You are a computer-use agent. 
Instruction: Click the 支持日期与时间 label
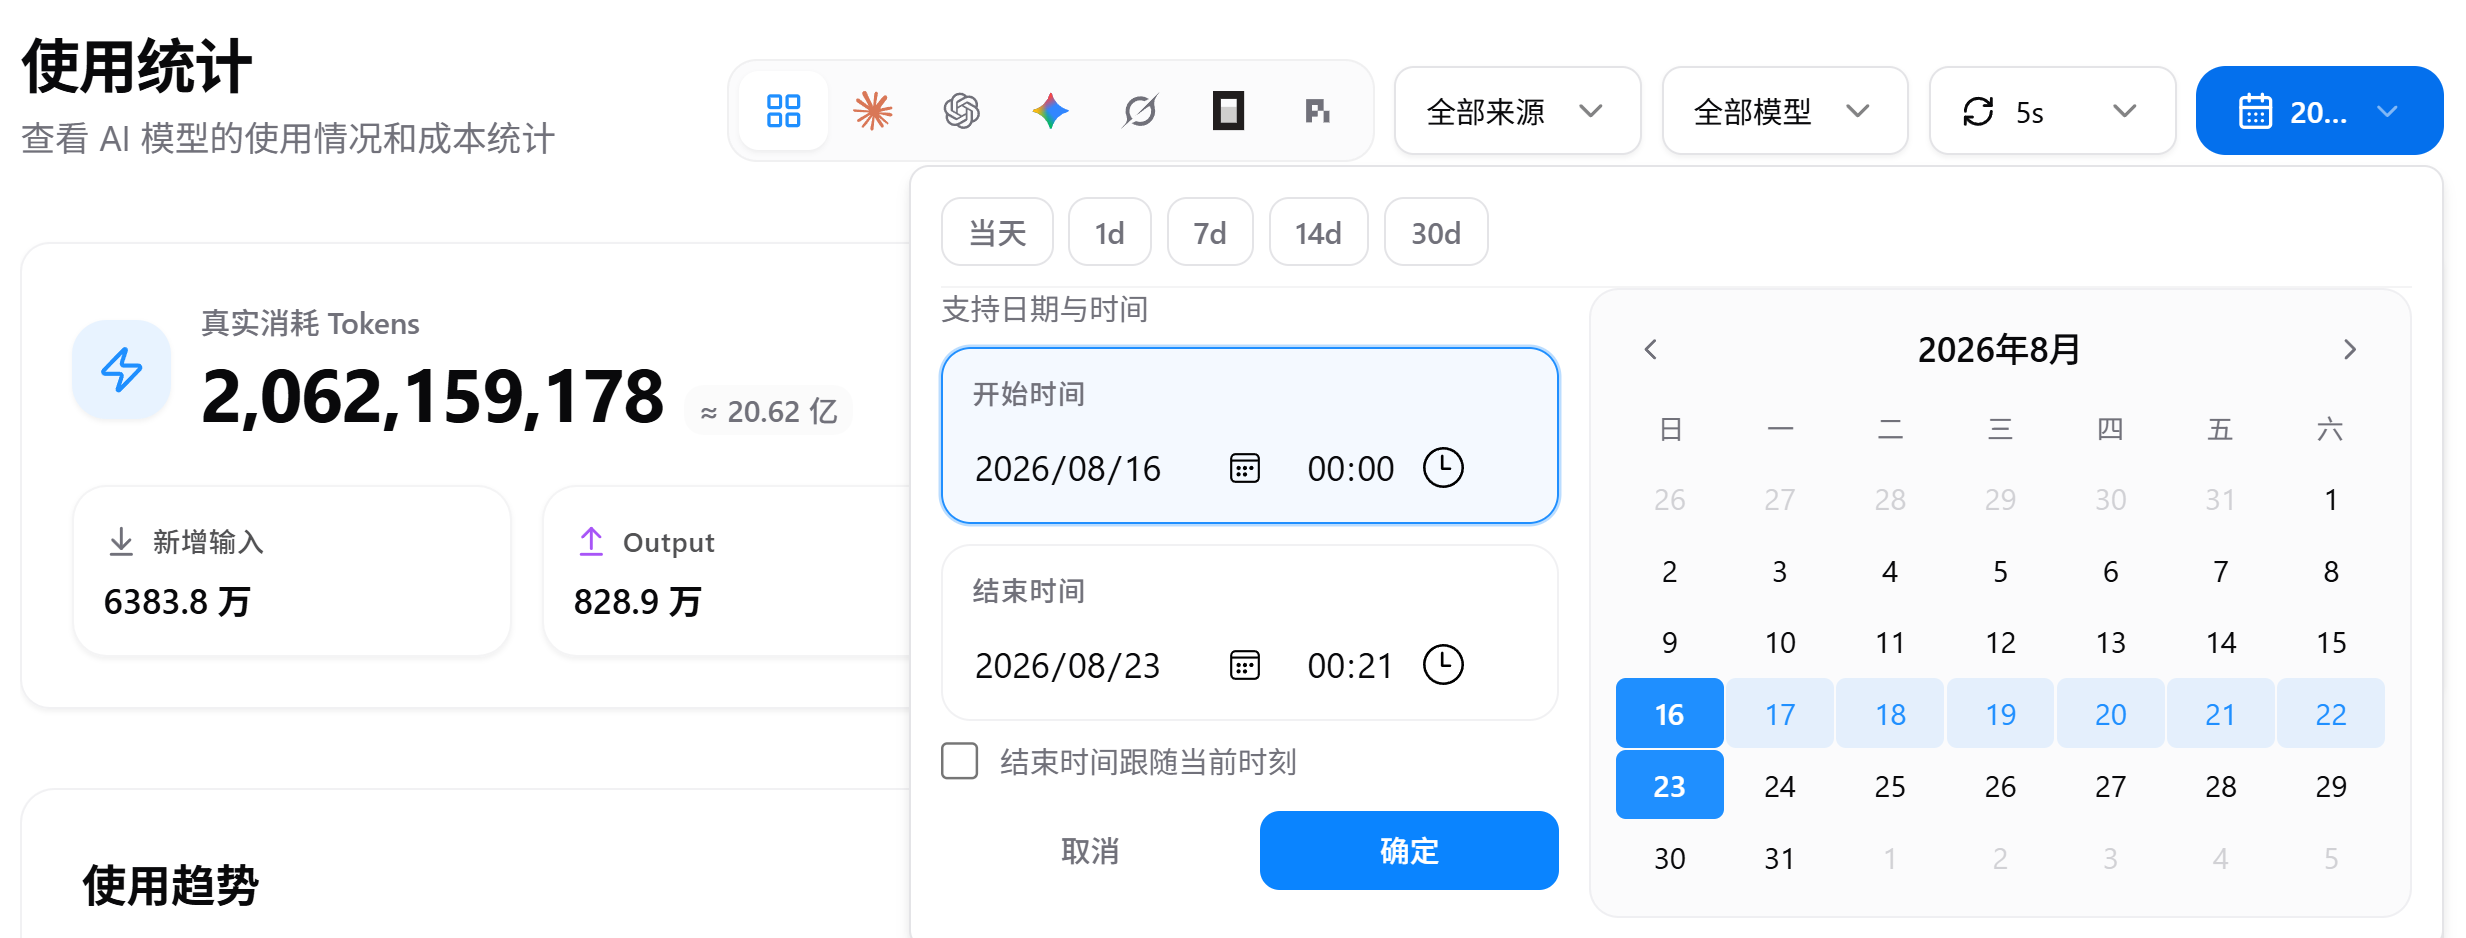point(1044,309)
